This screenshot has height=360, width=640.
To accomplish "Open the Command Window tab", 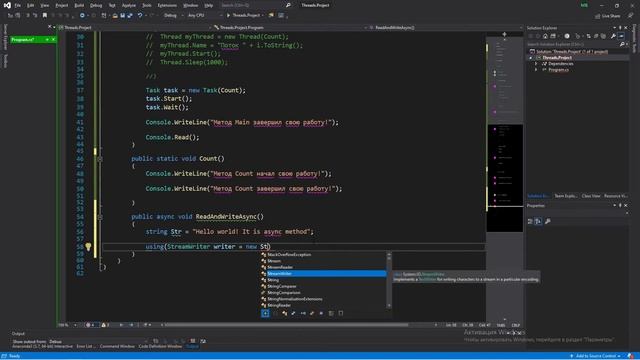I will 117,347.
